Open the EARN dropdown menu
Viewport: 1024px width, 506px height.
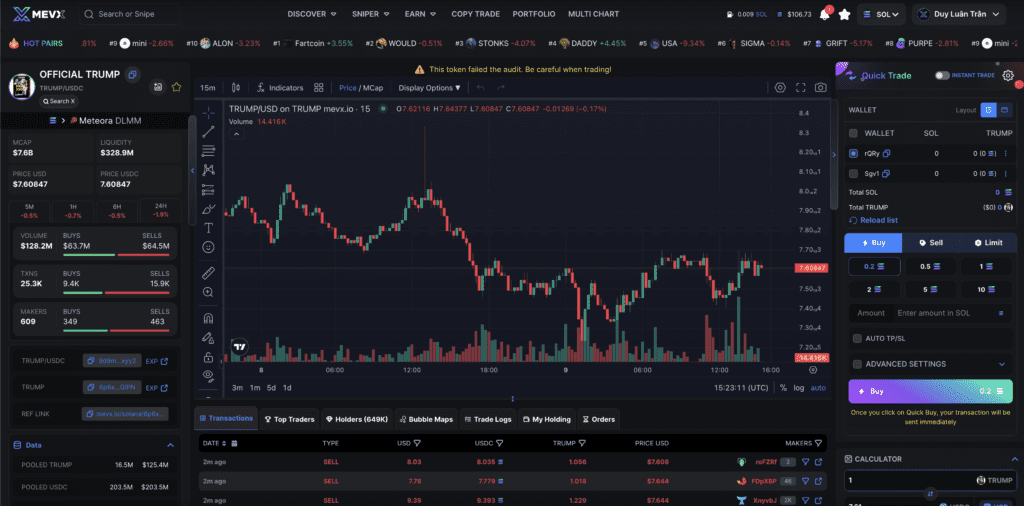click(421, 14)
